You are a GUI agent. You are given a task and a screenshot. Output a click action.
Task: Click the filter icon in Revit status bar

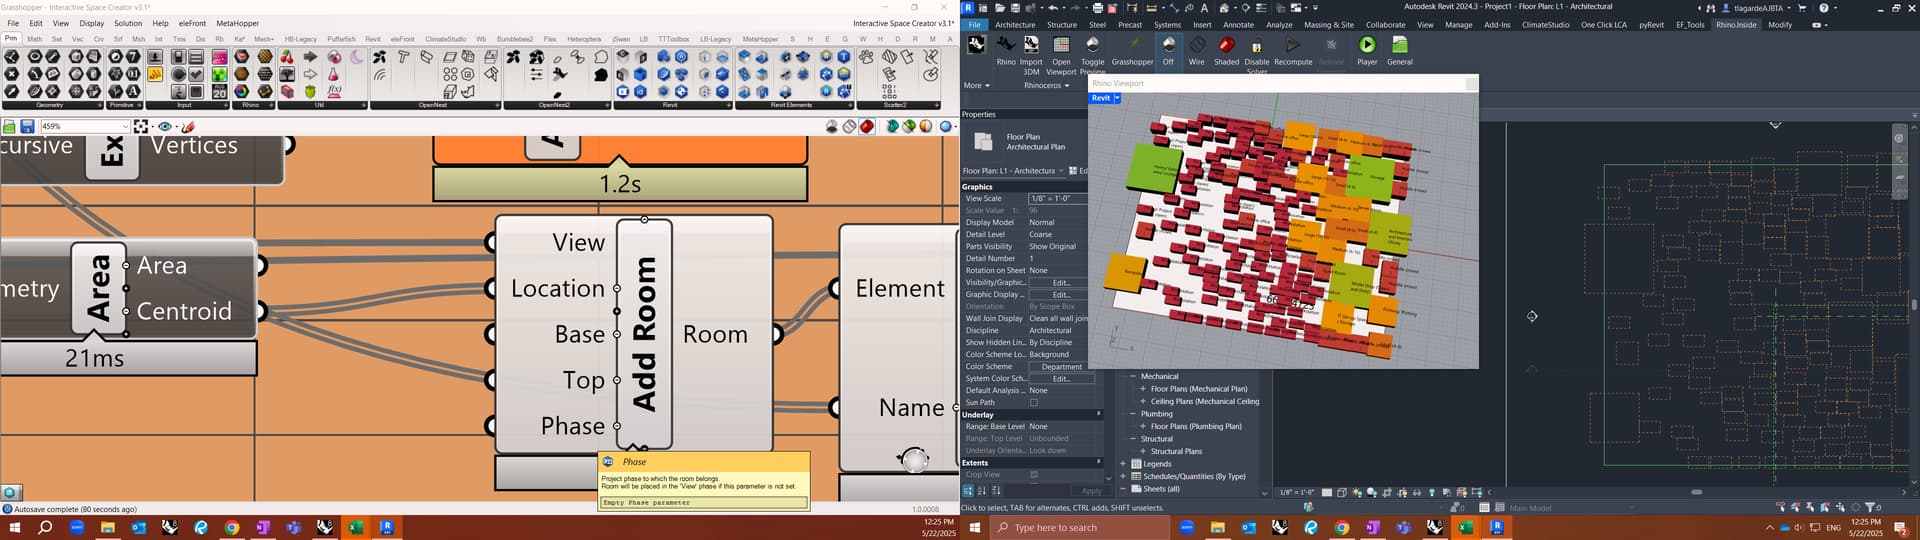[x=1871, y=508]
